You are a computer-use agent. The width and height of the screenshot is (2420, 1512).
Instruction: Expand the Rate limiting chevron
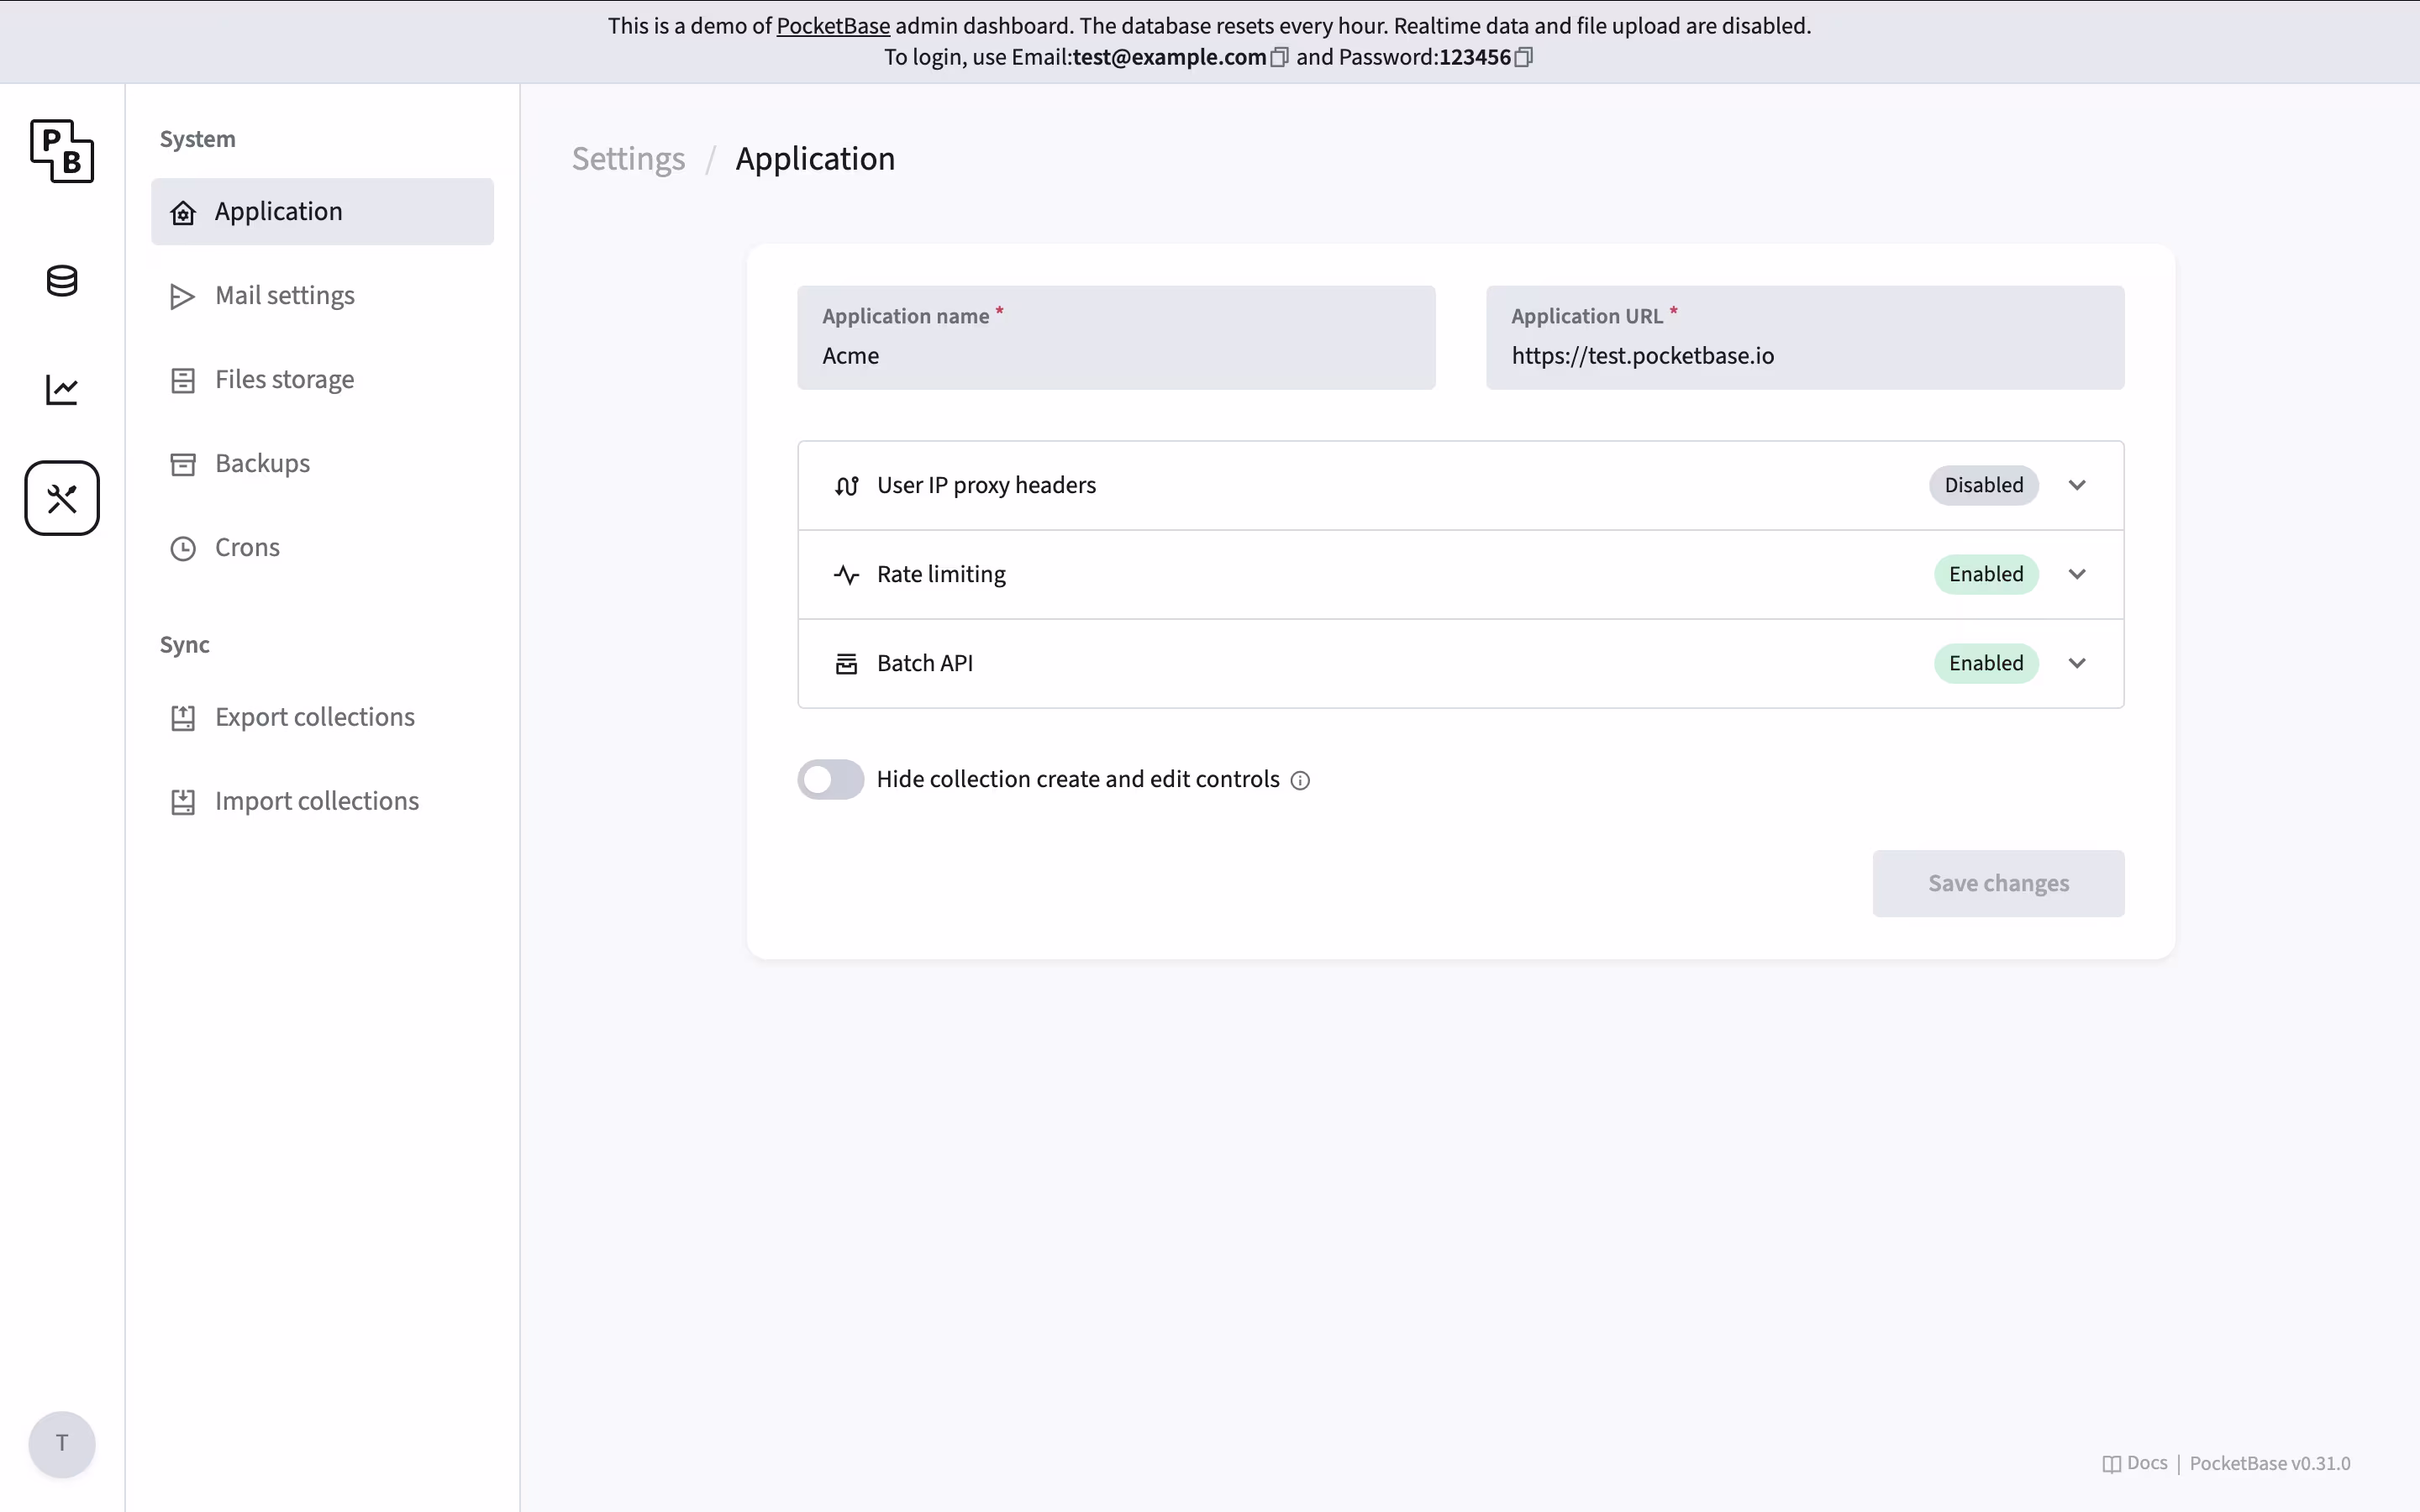tap(2076, 575)
